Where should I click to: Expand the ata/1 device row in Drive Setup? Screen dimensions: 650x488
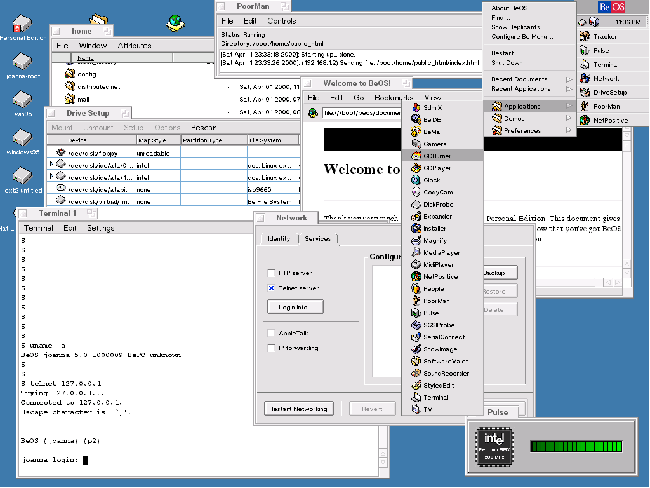point(51,176)
